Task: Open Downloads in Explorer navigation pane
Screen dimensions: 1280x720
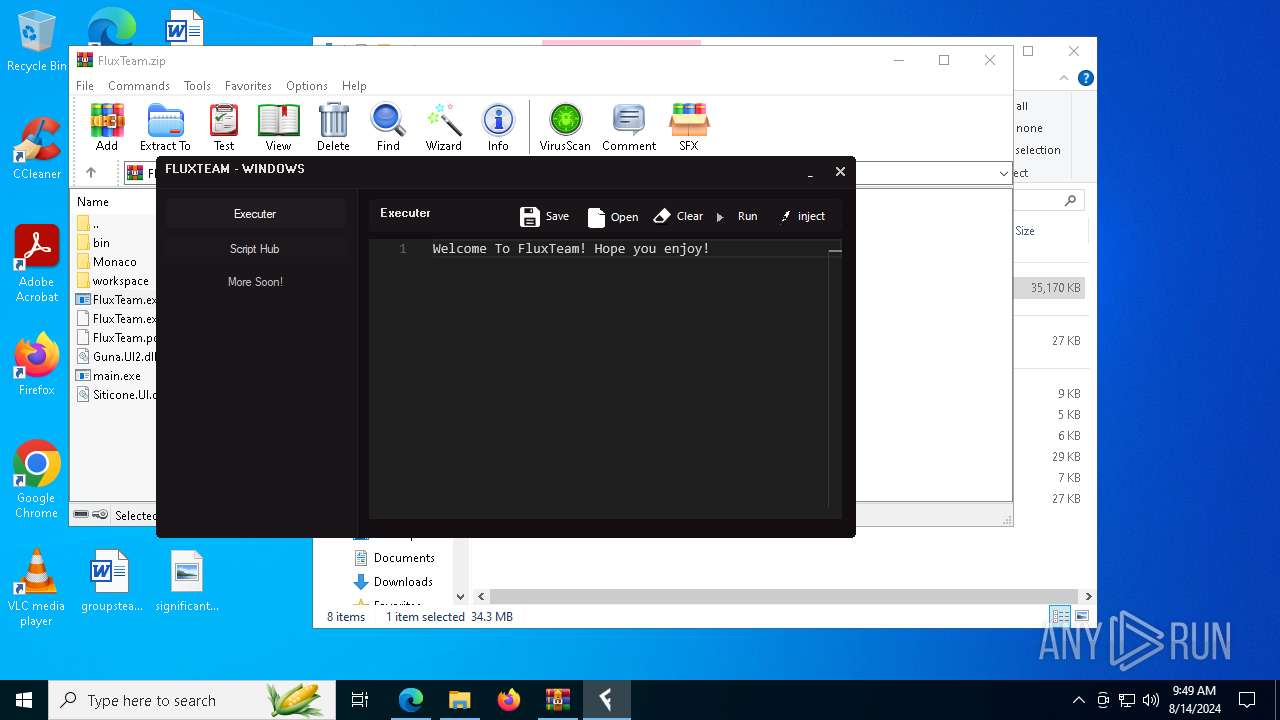Action: (x=394, y=582)
